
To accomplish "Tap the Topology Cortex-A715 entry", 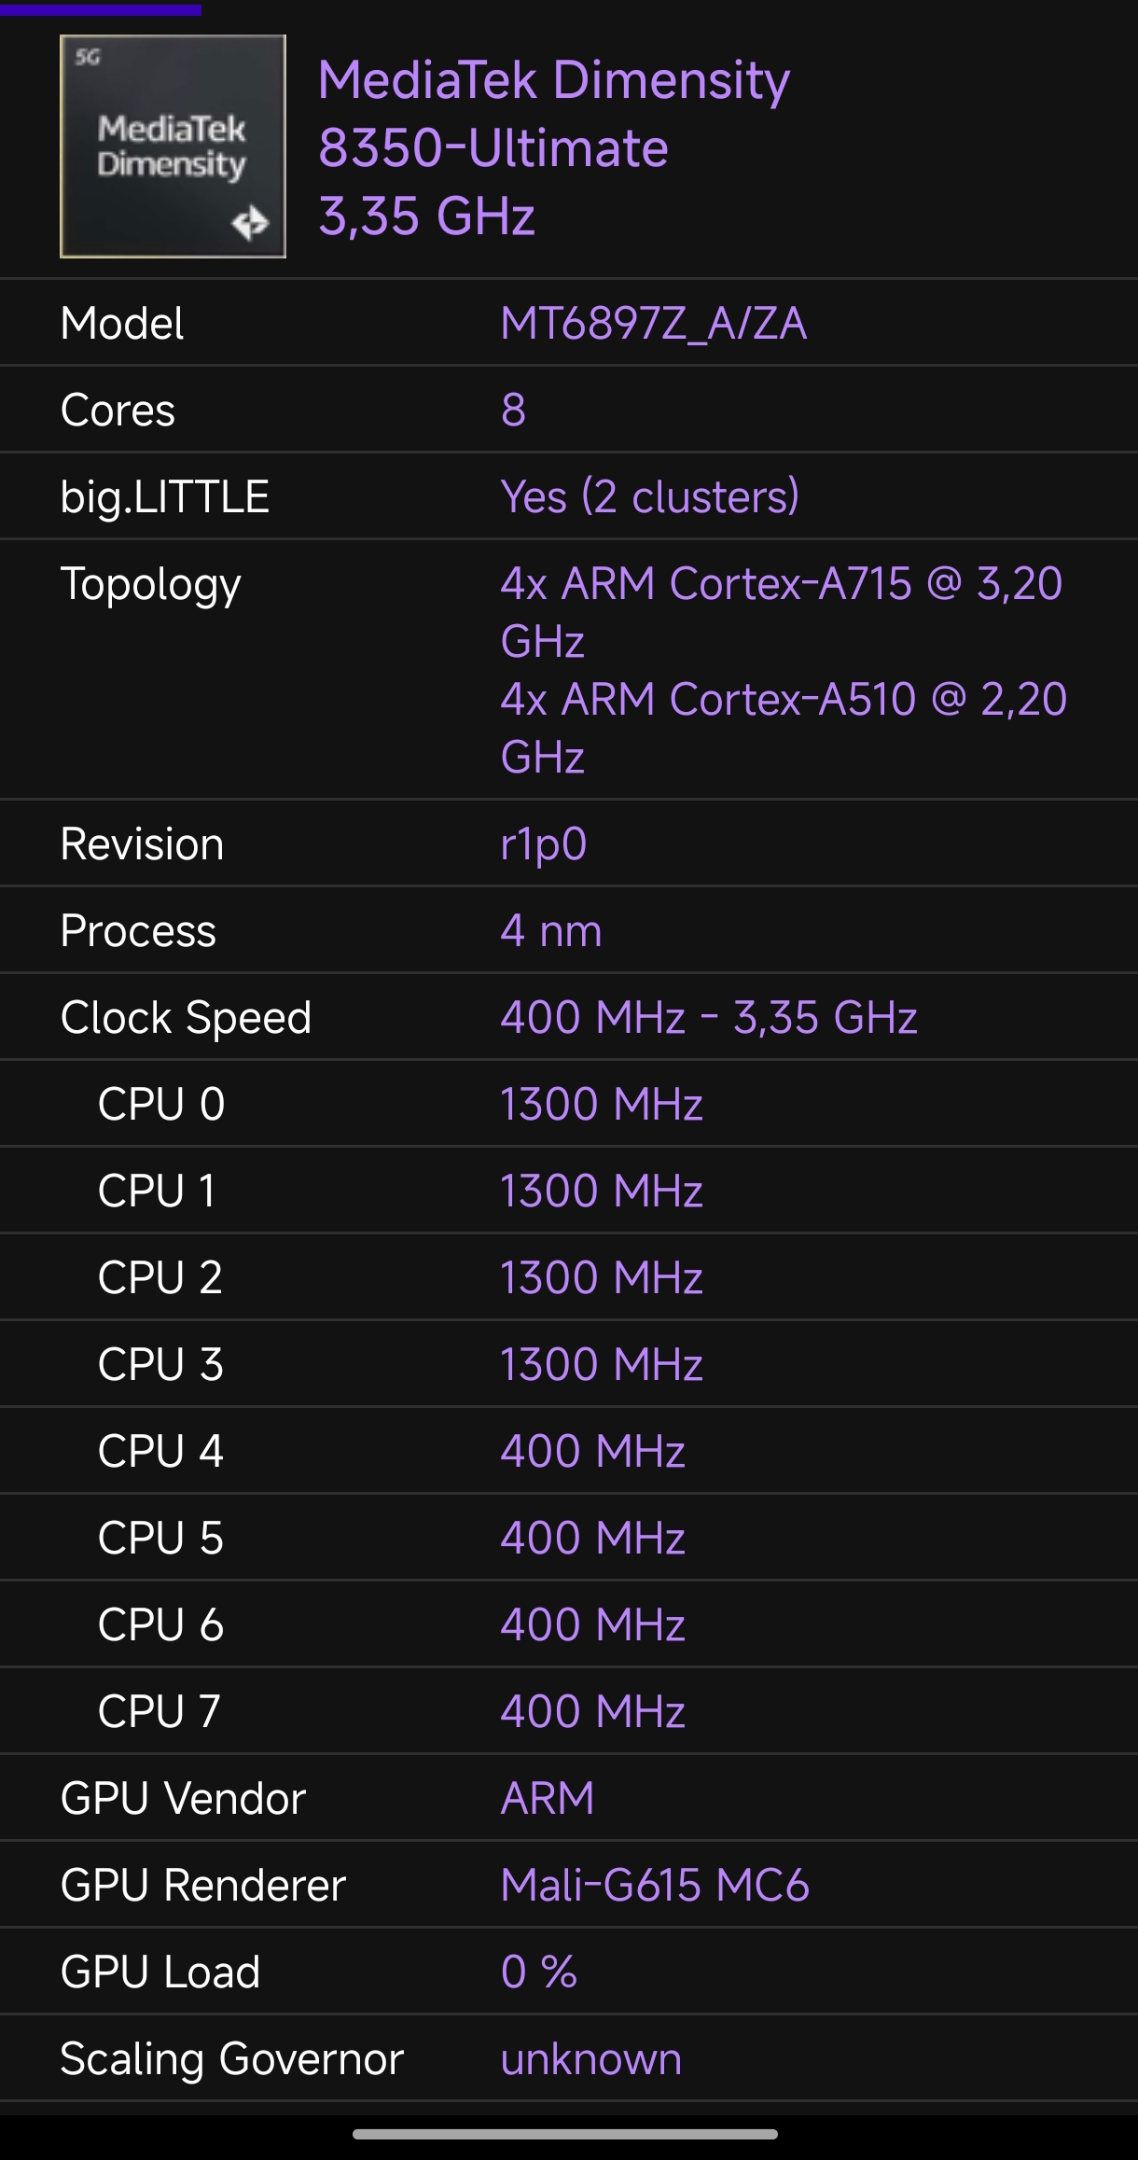I will 781,612.
